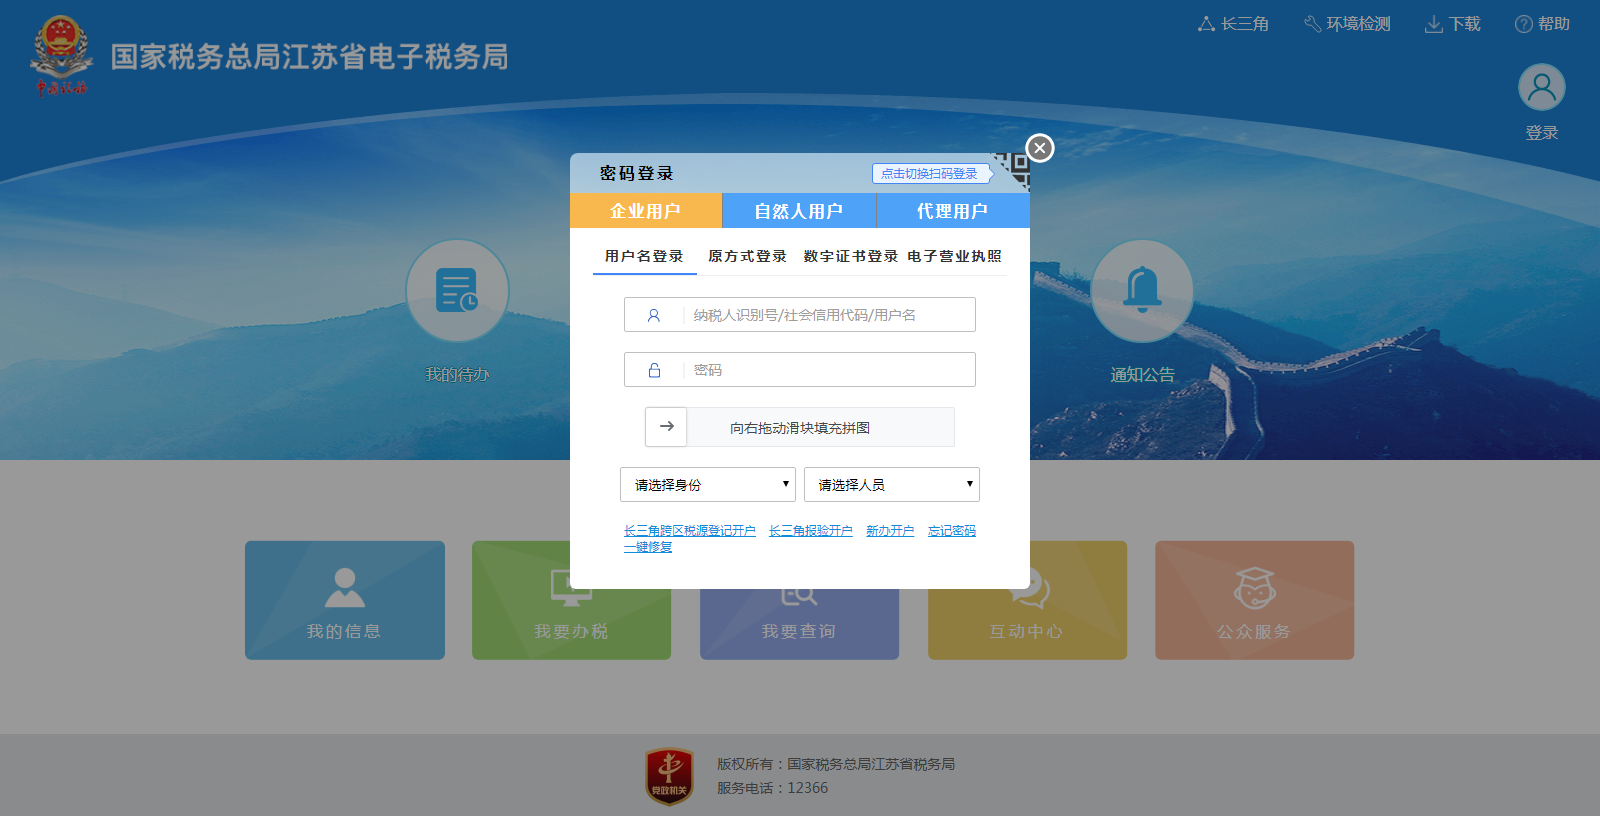
Task: Expand the 请选择身份 dropdown
Action: tap(708, 485)
